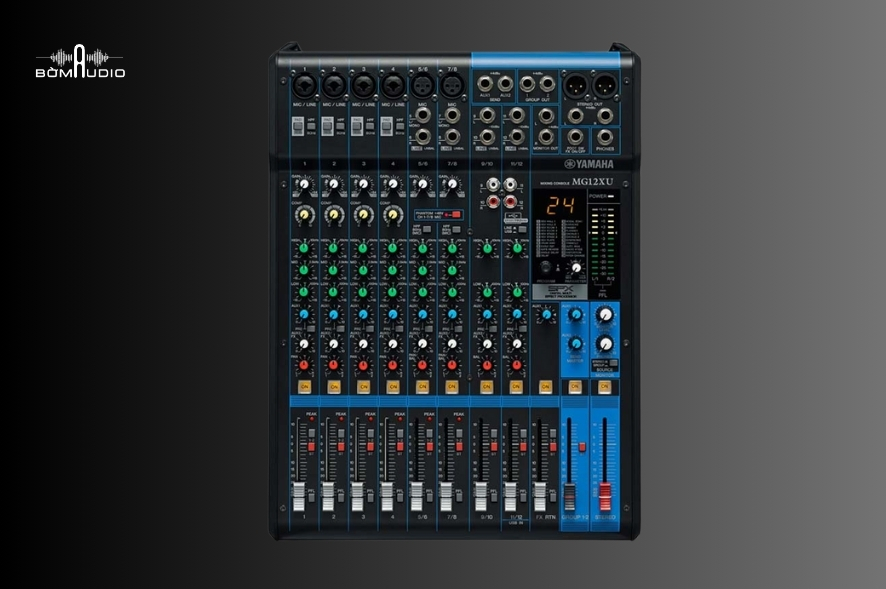Select the channel 3 MIC/LINE combo input jack
The width and height of the screenshot is (886, 589).
point(363,86)
